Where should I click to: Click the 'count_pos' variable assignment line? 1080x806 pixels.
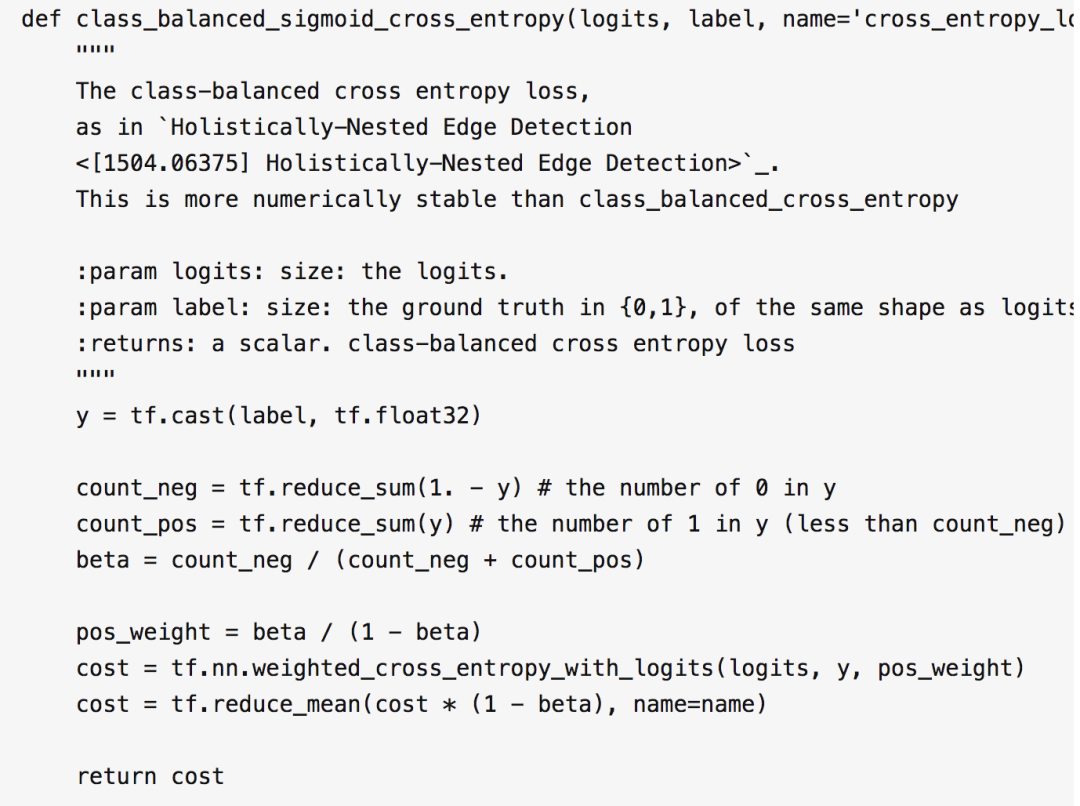point(571,524)
